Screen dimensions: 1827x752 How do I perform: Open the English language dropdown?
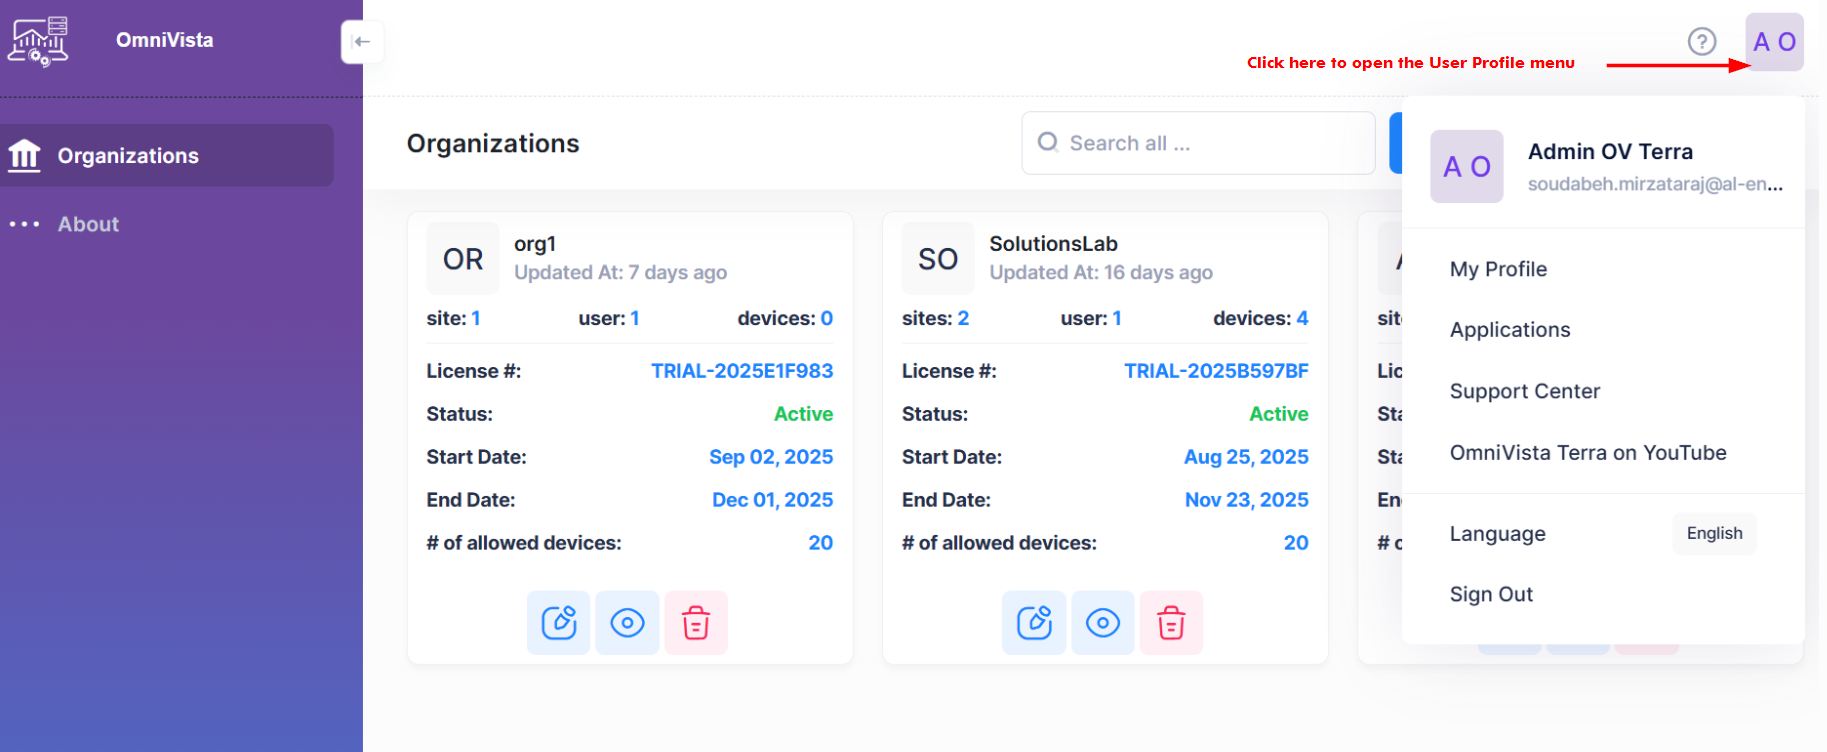pyautogui.click(x=1714, y=533)
